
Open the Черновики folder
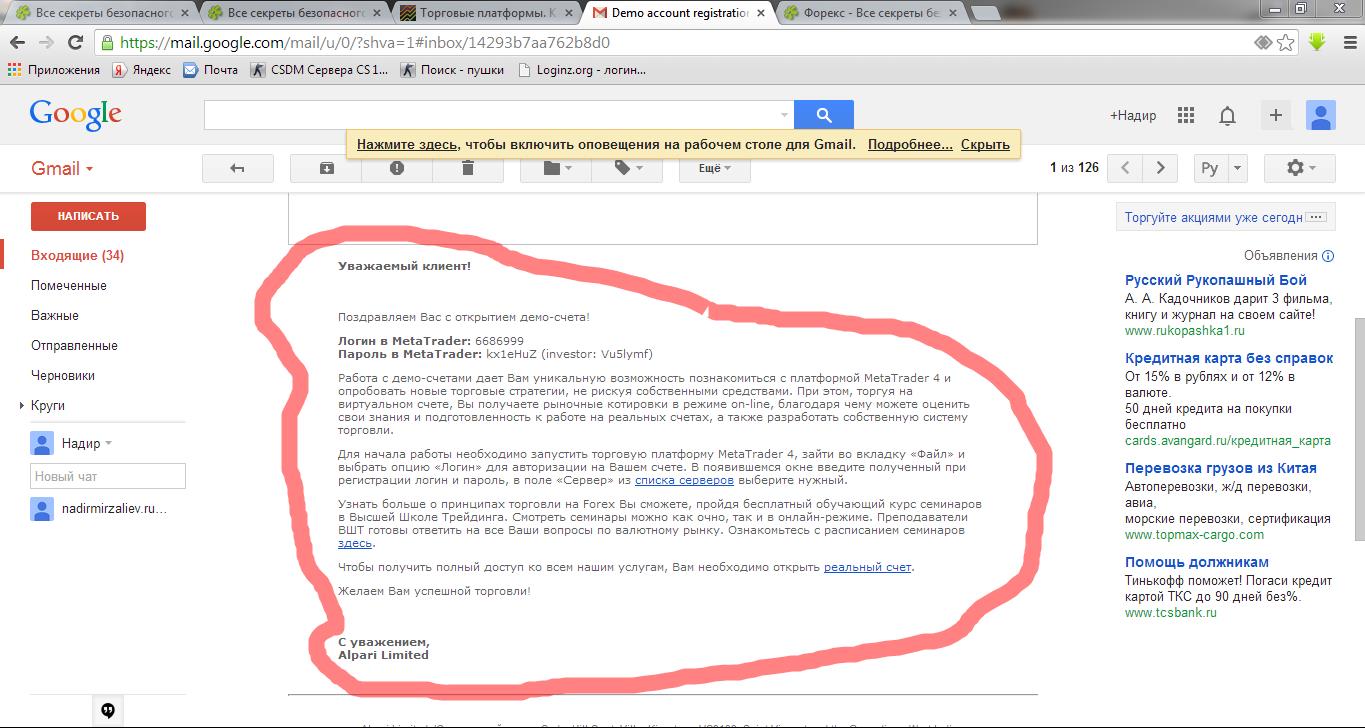coord(63,376)
